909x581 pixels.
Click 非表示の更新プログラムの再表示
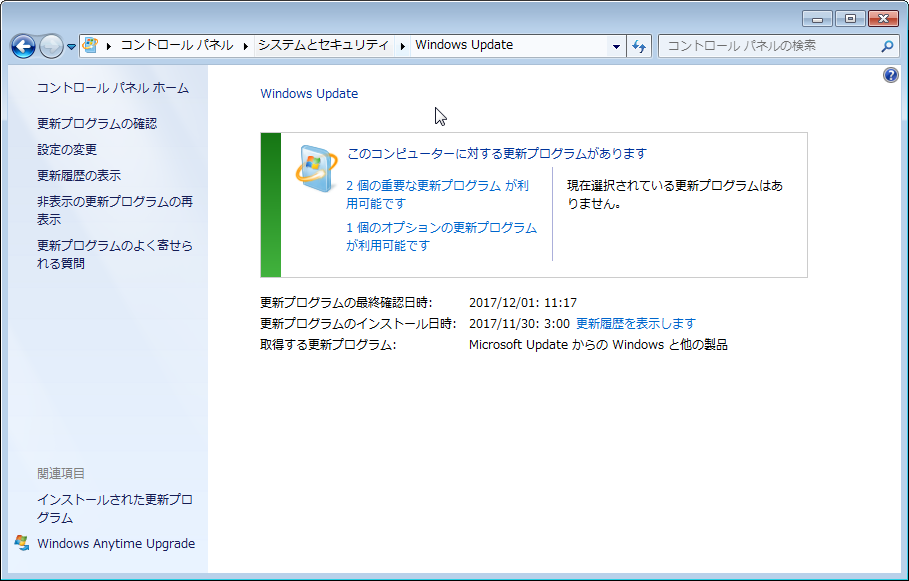115,210
